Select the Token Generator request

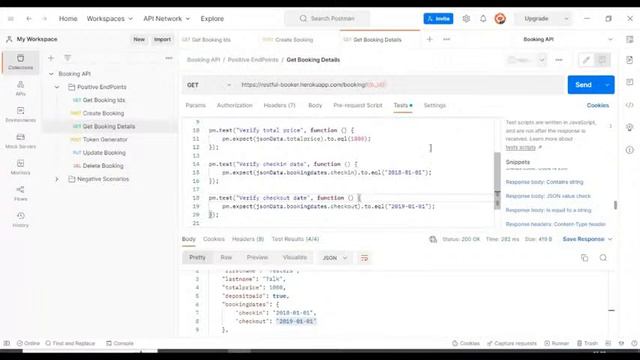(x=105, y=140)
